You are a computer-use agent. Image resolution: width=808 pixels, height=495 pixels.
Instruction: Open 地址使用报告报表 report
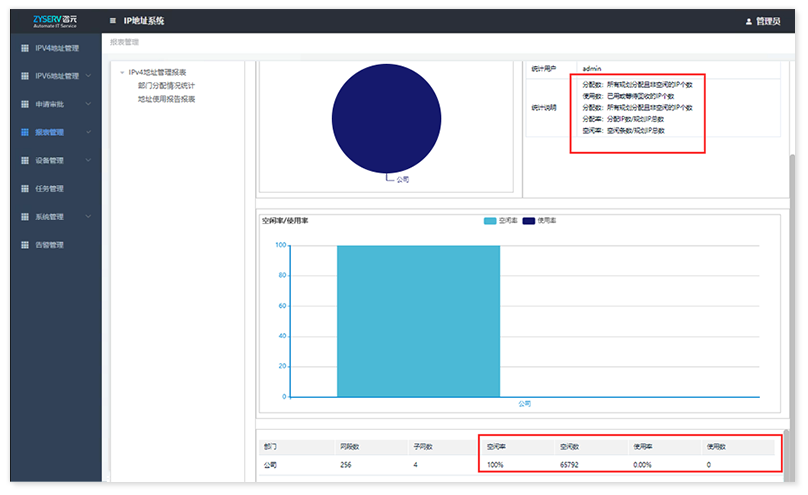pyautogui.click(x=166, y=99)
